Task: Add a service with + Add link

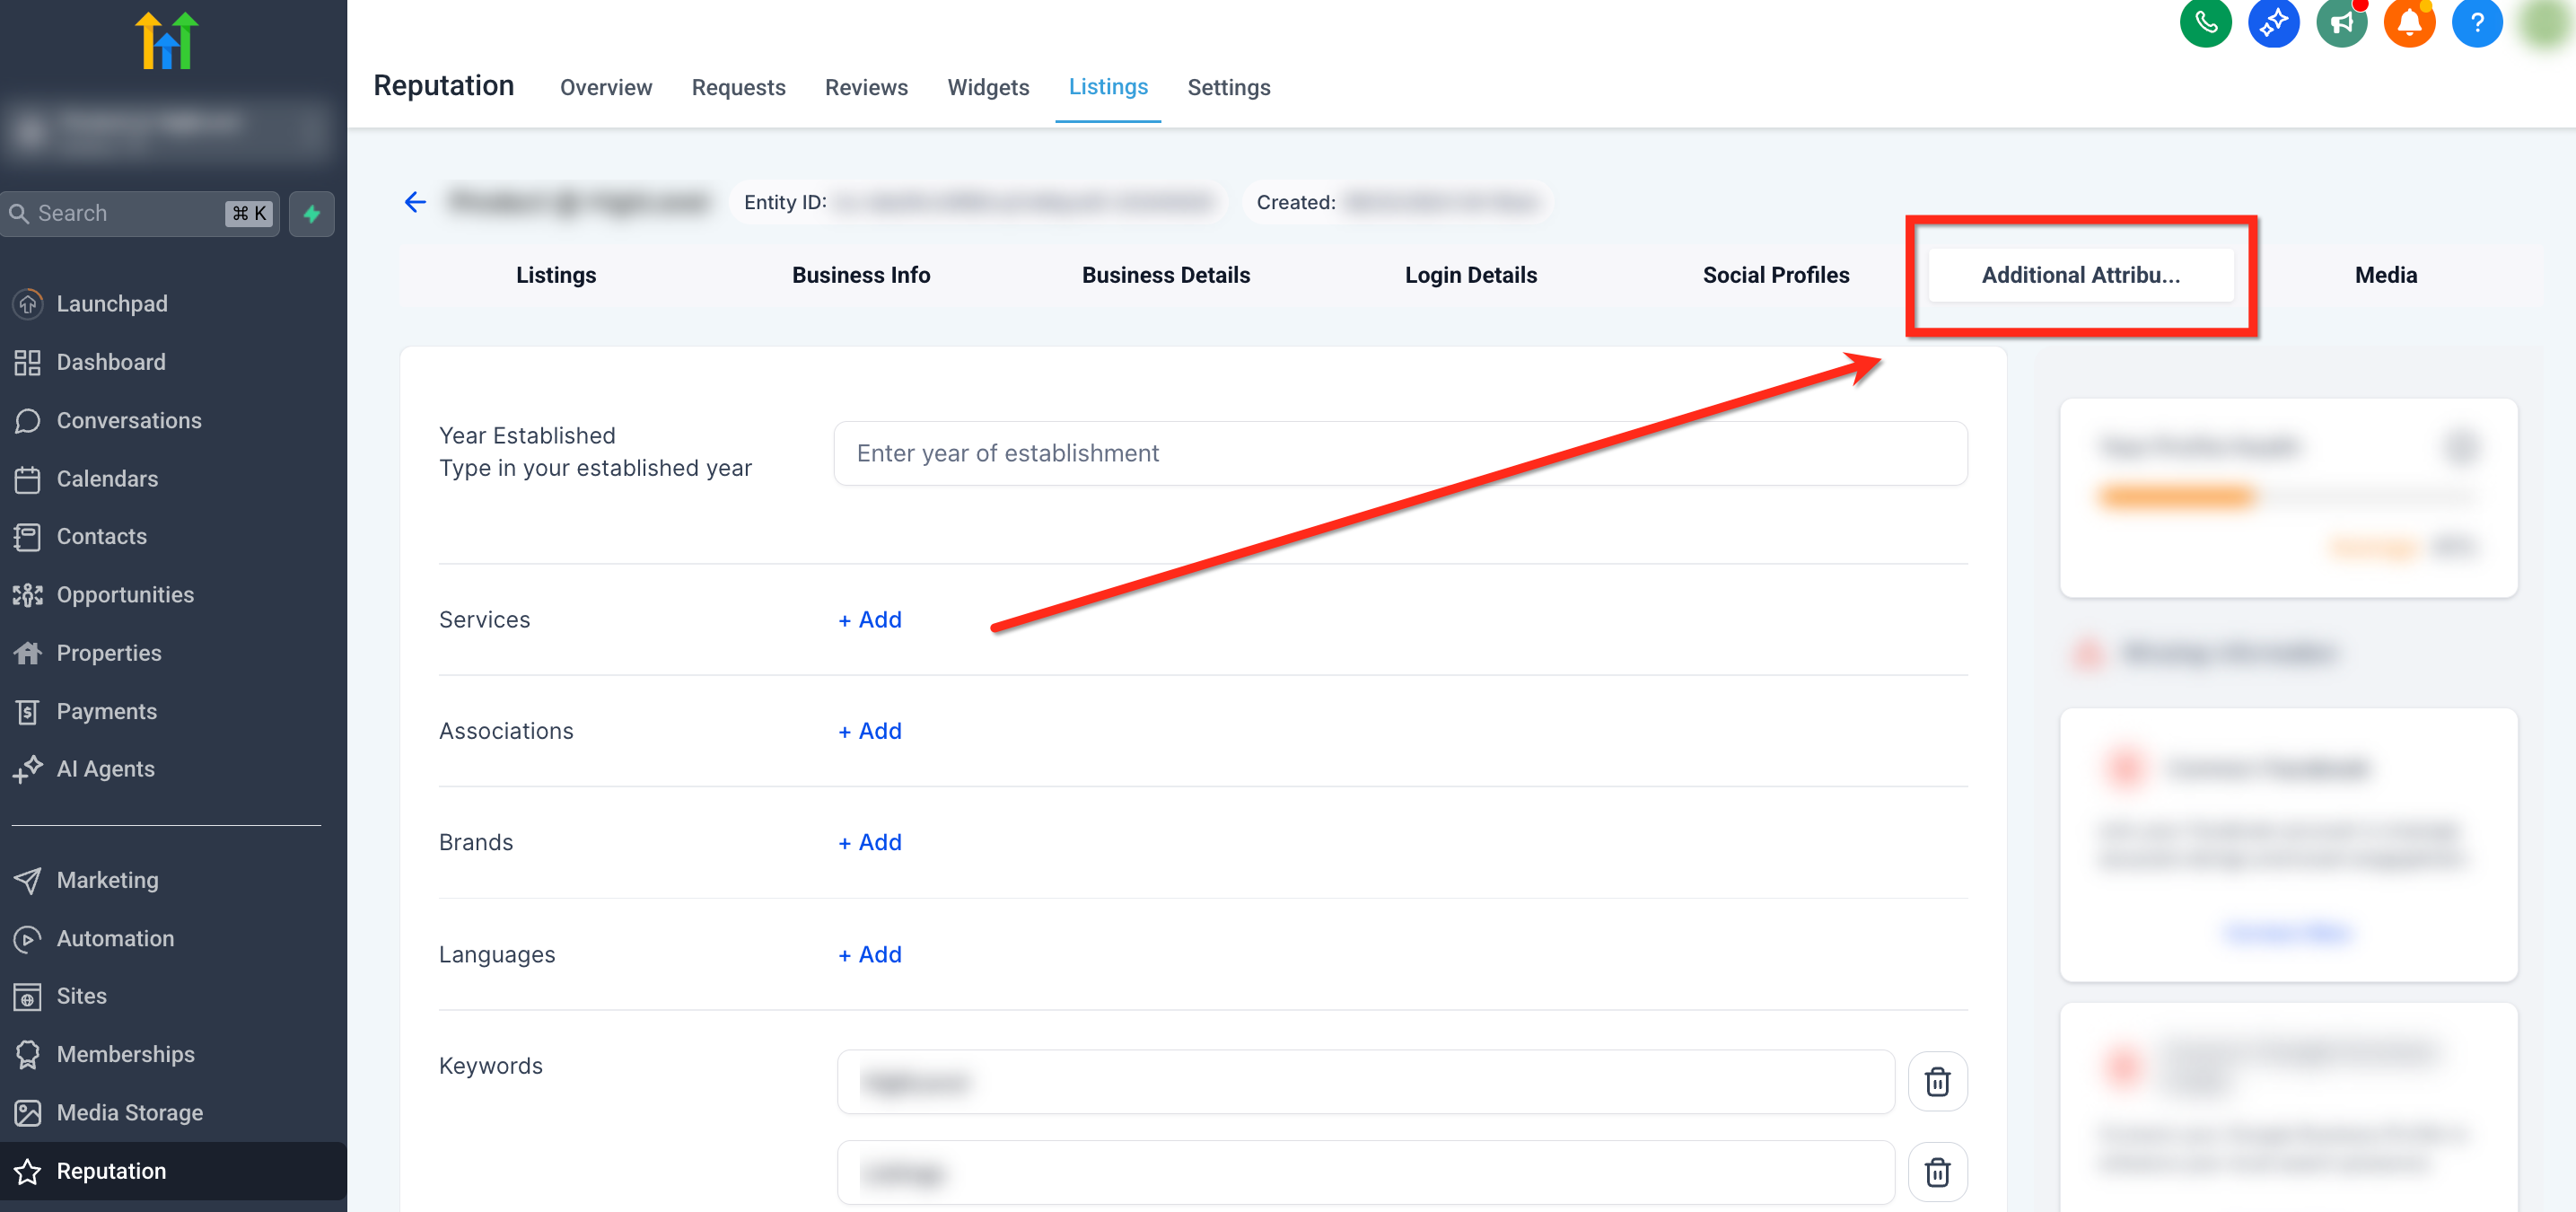Action: tap(870, 620)
